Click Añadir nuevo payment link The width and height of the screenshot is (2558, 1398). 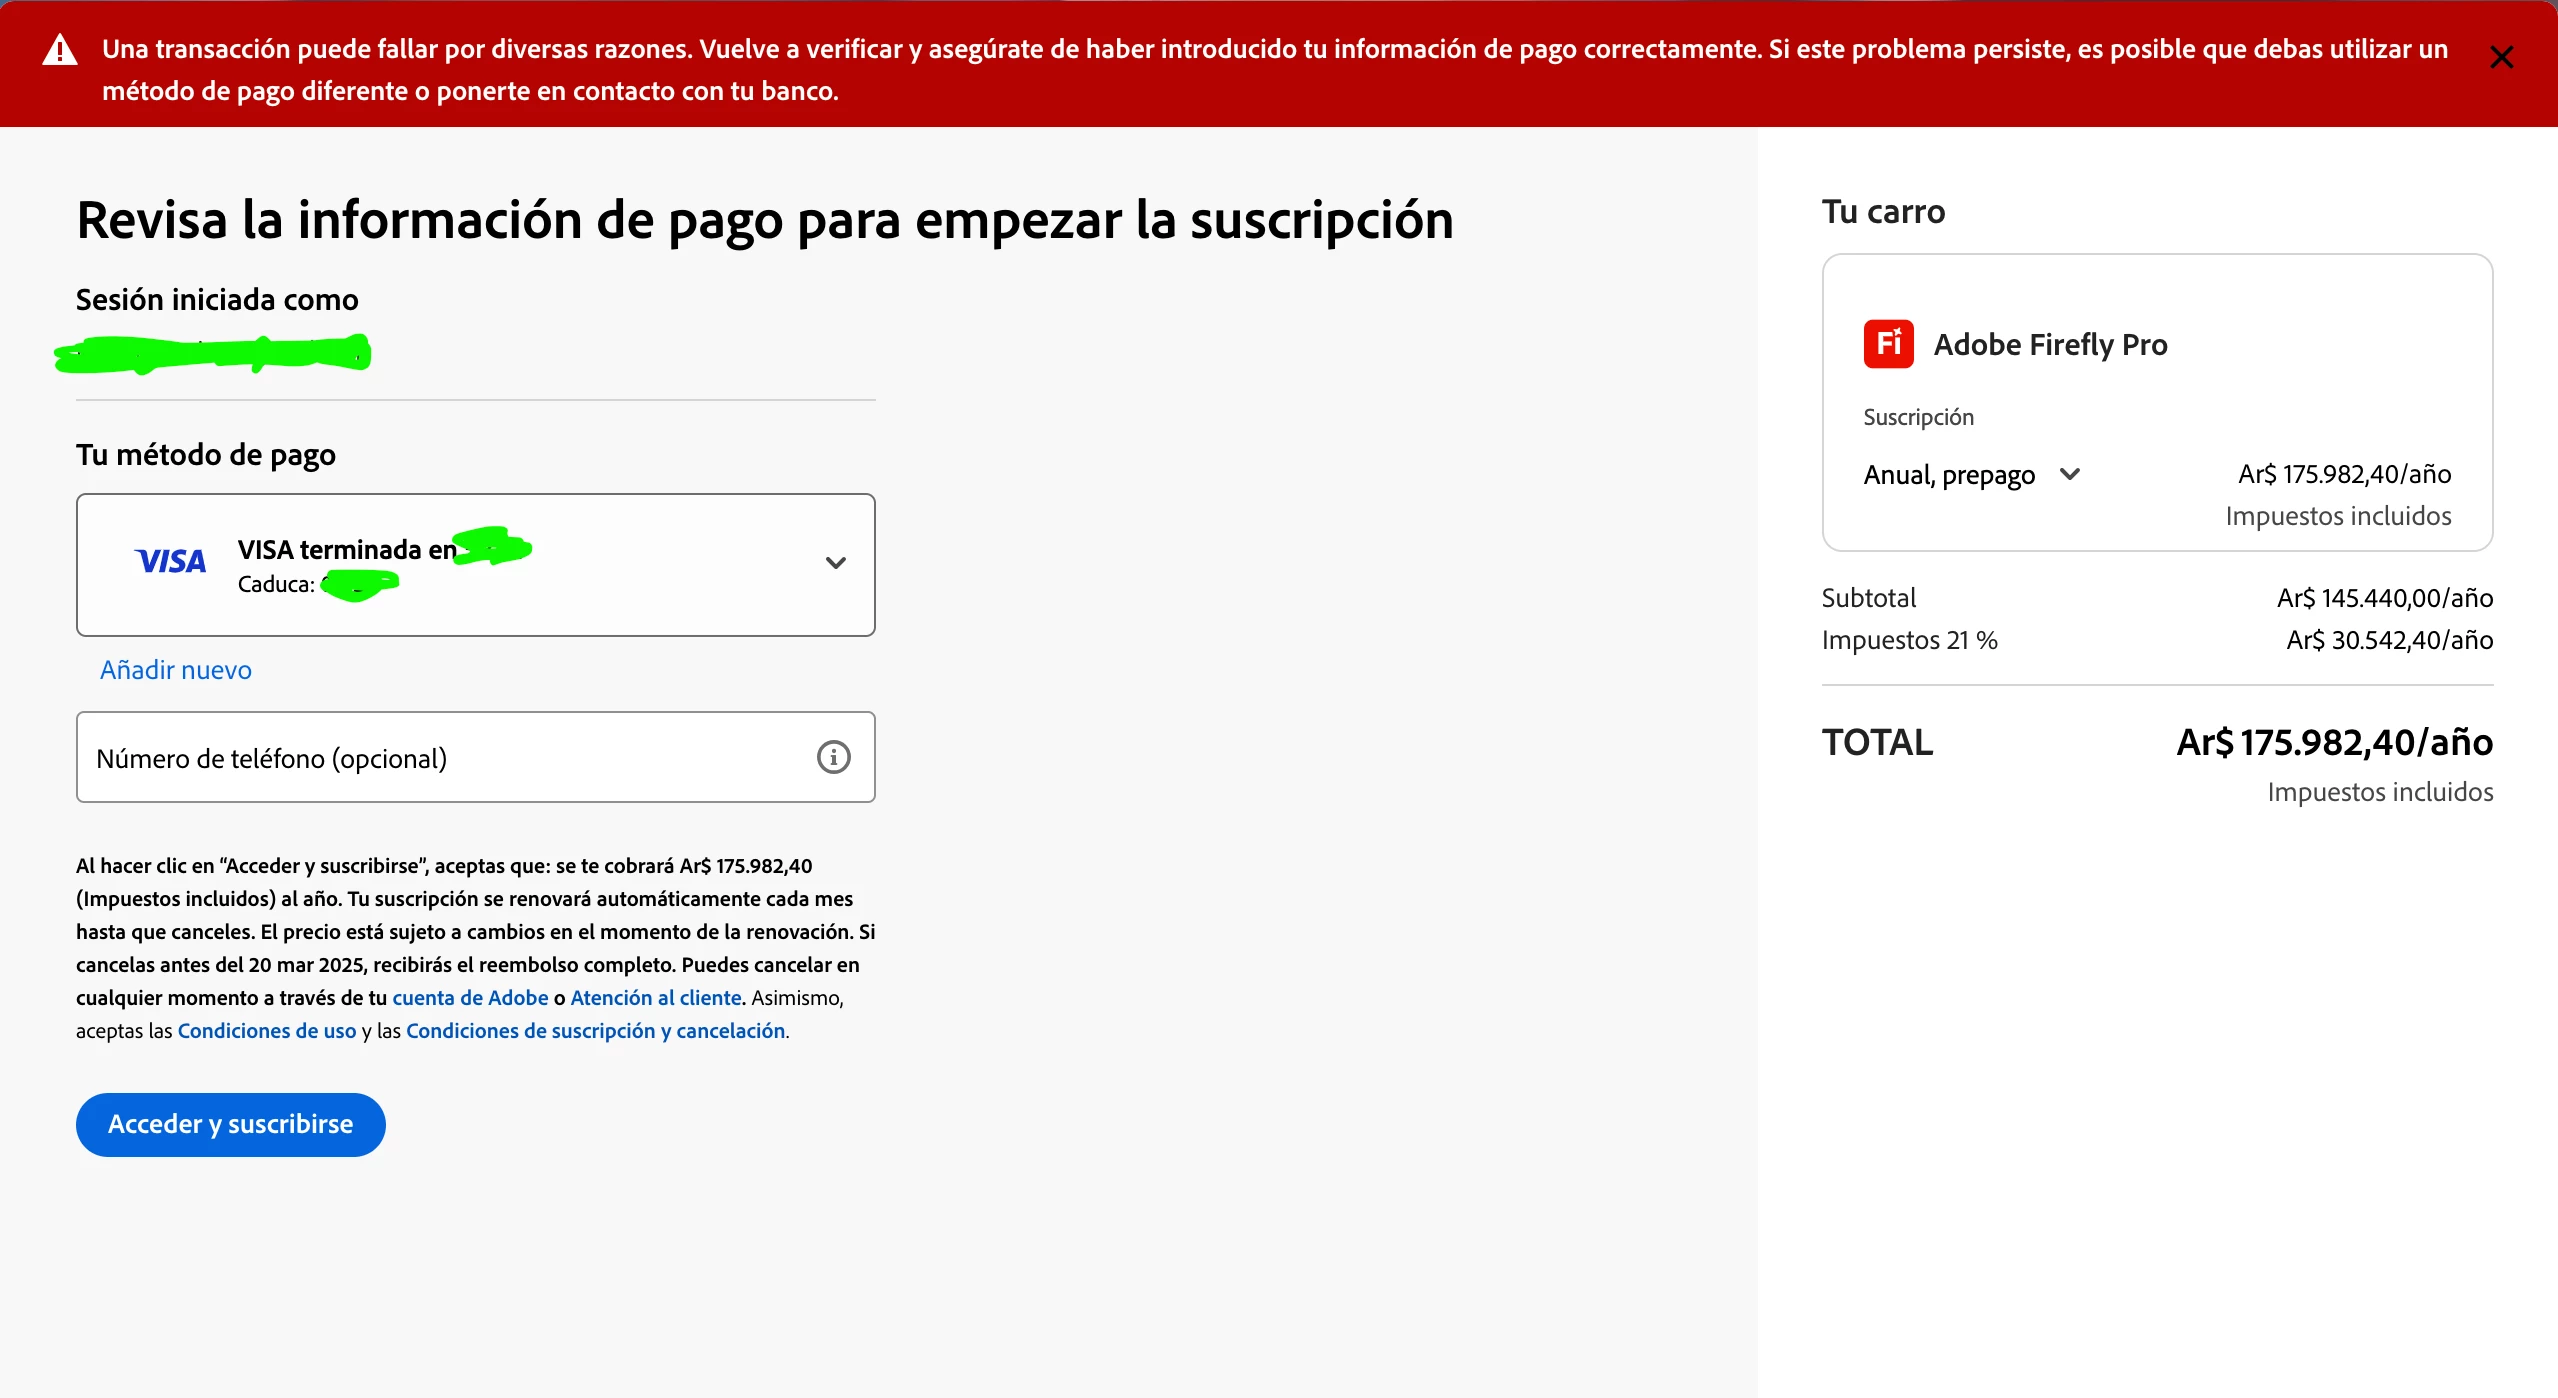[176, 670]
